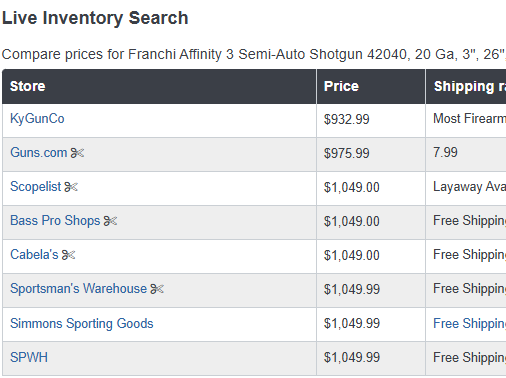Screen dimensions: 506x378
Task: Visit the Simmons Sporting Goods link
Action: [x=82, y=324]
